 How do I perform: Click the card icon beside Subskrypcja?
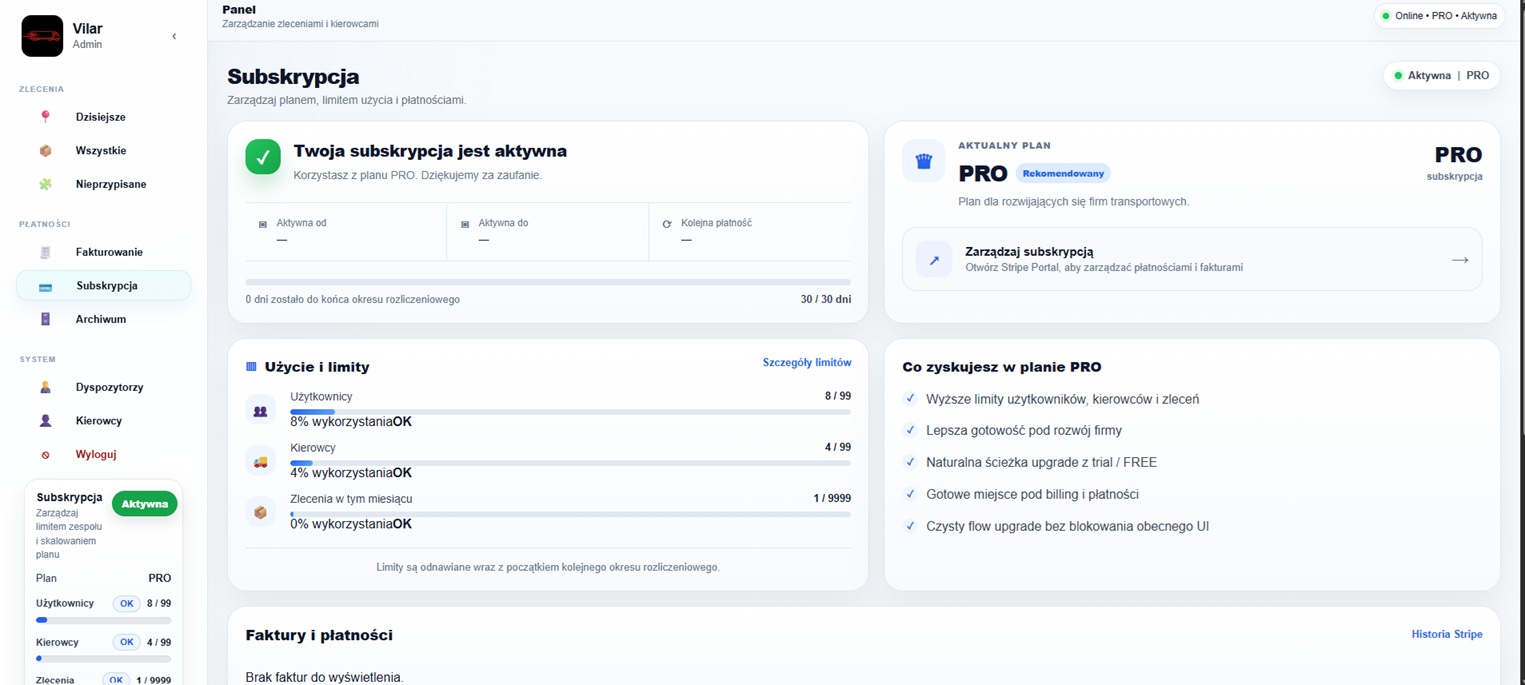(x=45, y=286)
